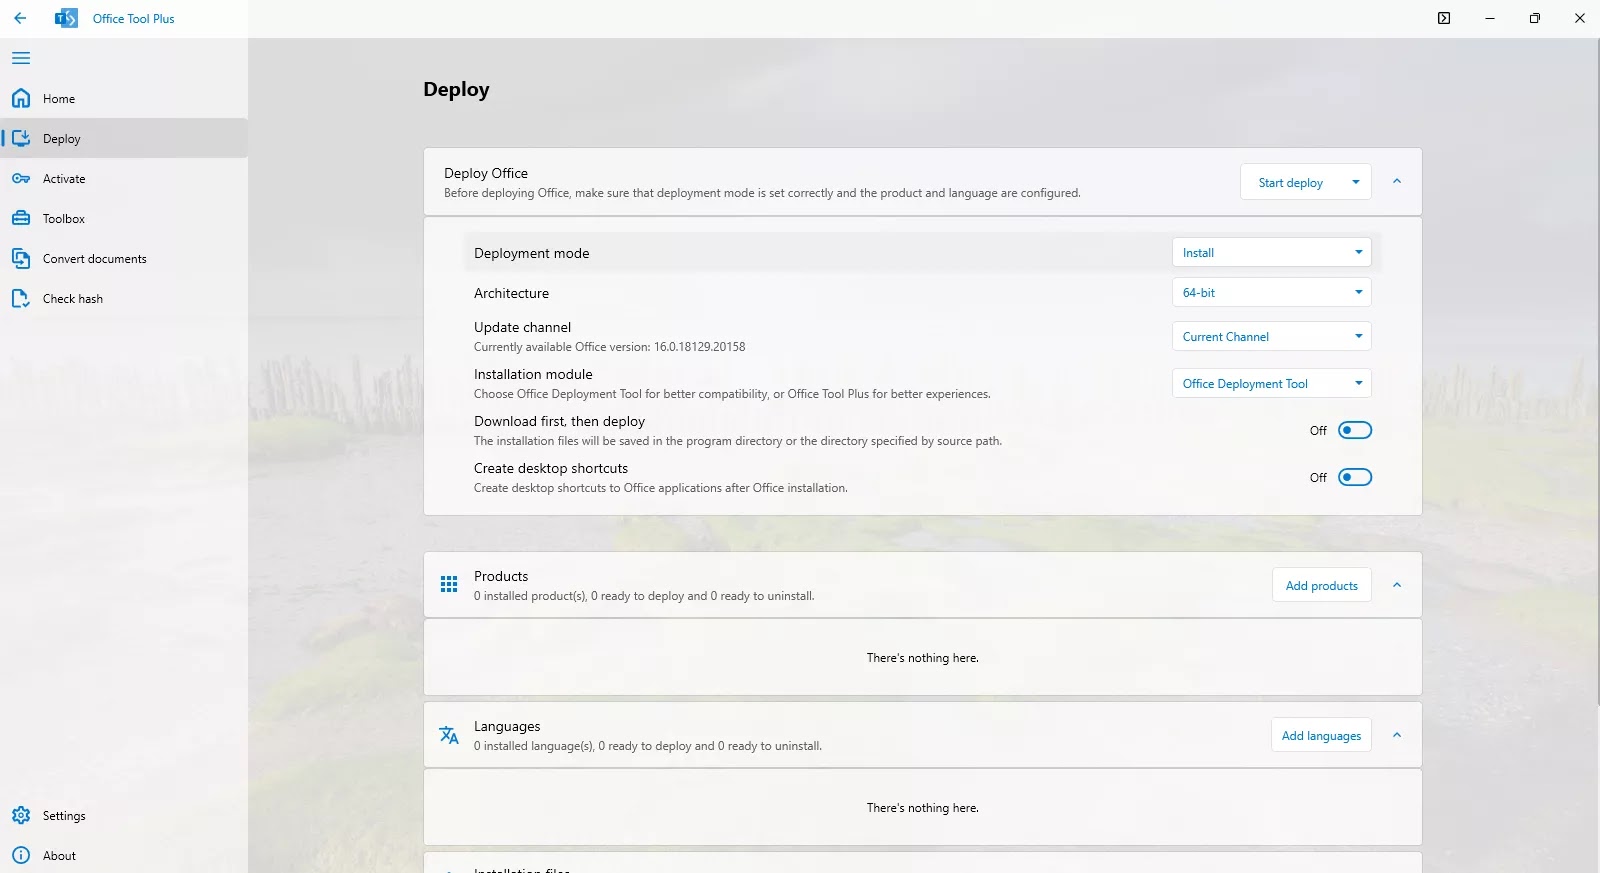Image resolution: width=1600 pixels, height=873 pixels.
Task: Minimize the Office Tool Plus window
Action: (1489, 18)
